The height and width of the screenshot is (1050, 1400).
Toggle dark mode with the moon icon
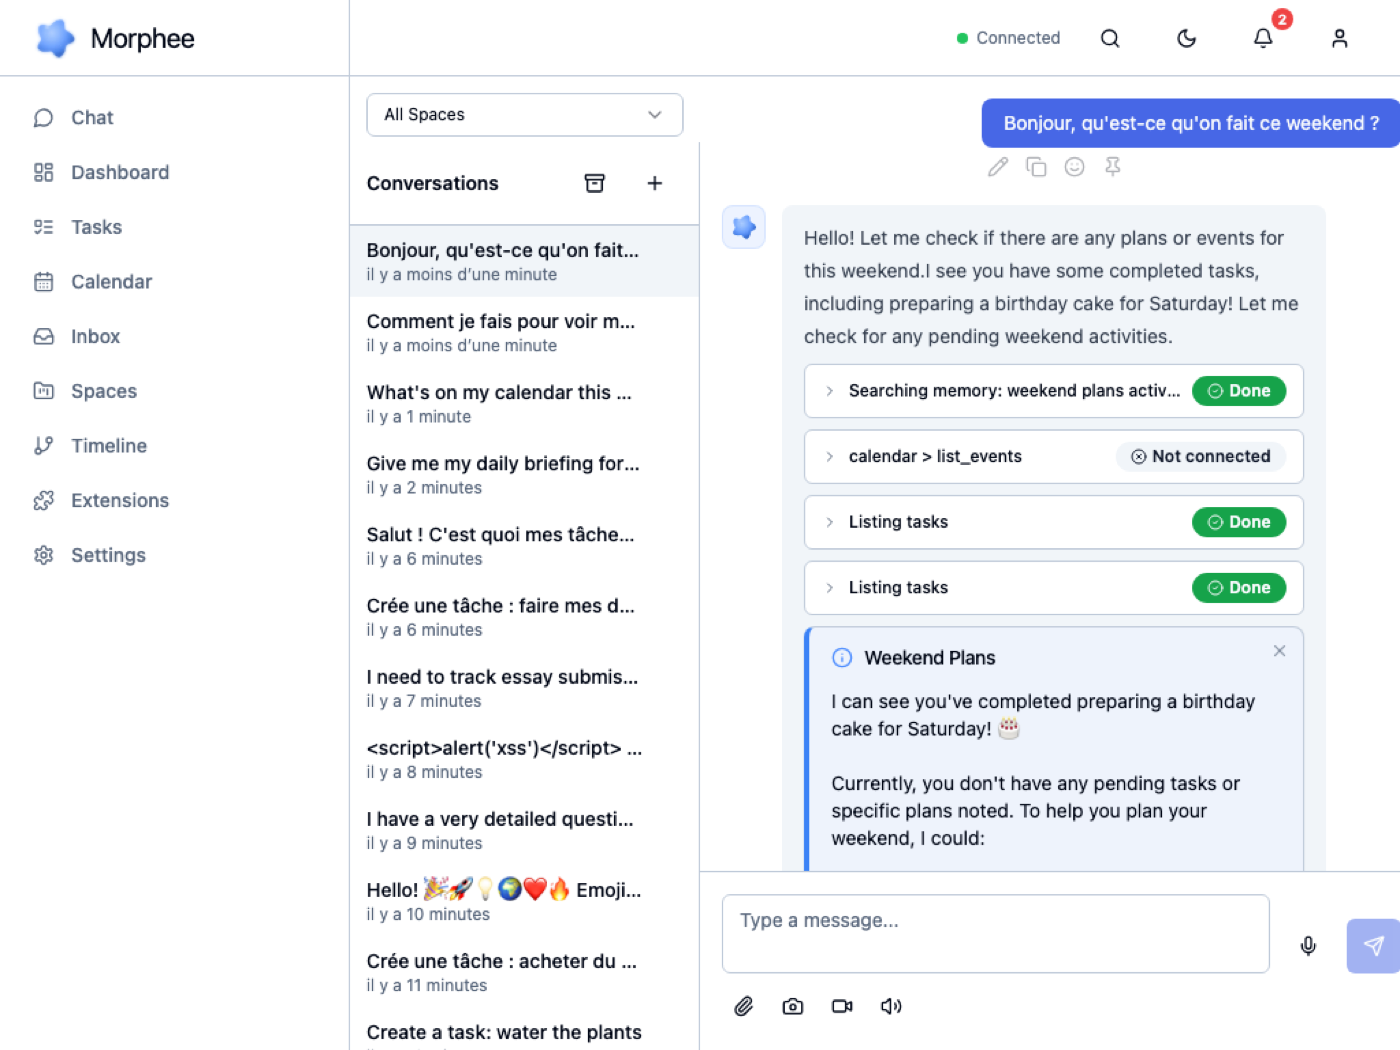click(x=1186, y=37)
